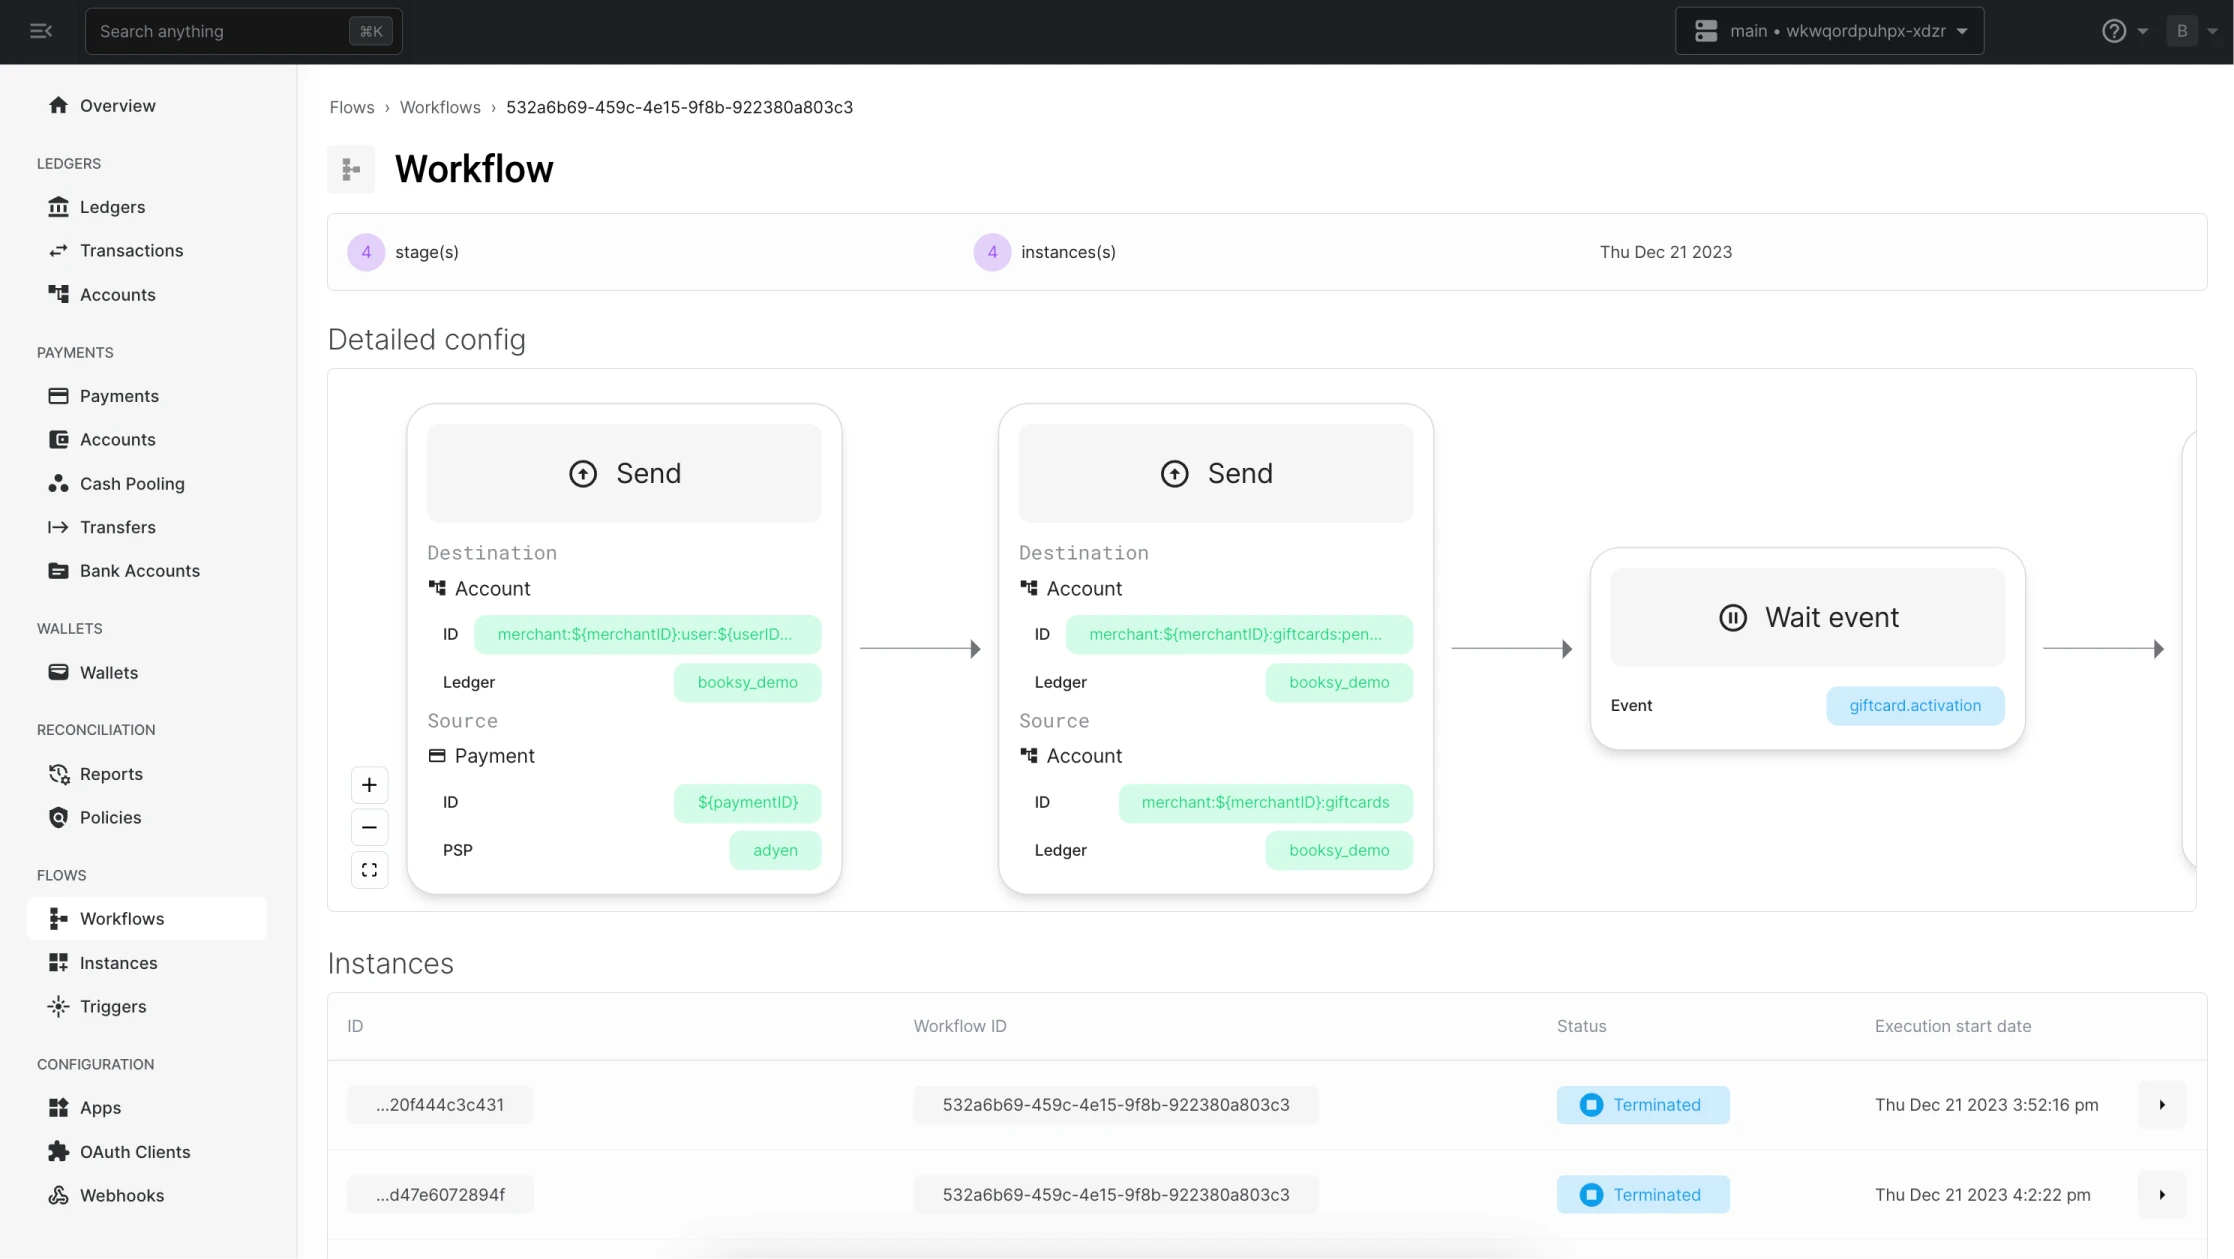Open the help menu
Screen dimensions: 2234x1259
pyautogui.click(x=2115, y=30)
